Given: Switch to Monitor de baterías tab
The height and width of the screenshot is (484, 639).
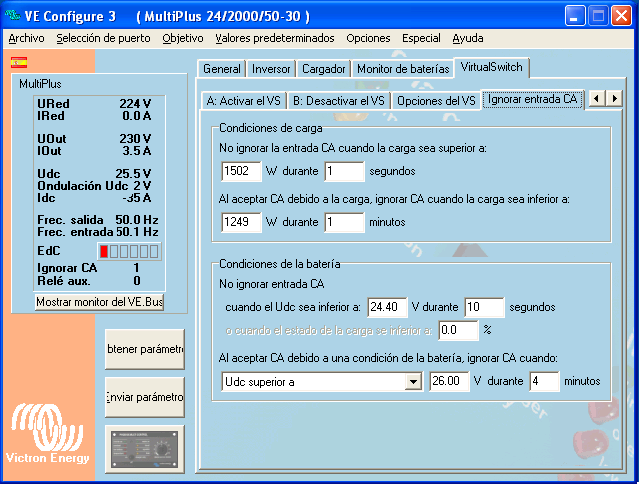Looking at the screenshot, I should 403,69.
